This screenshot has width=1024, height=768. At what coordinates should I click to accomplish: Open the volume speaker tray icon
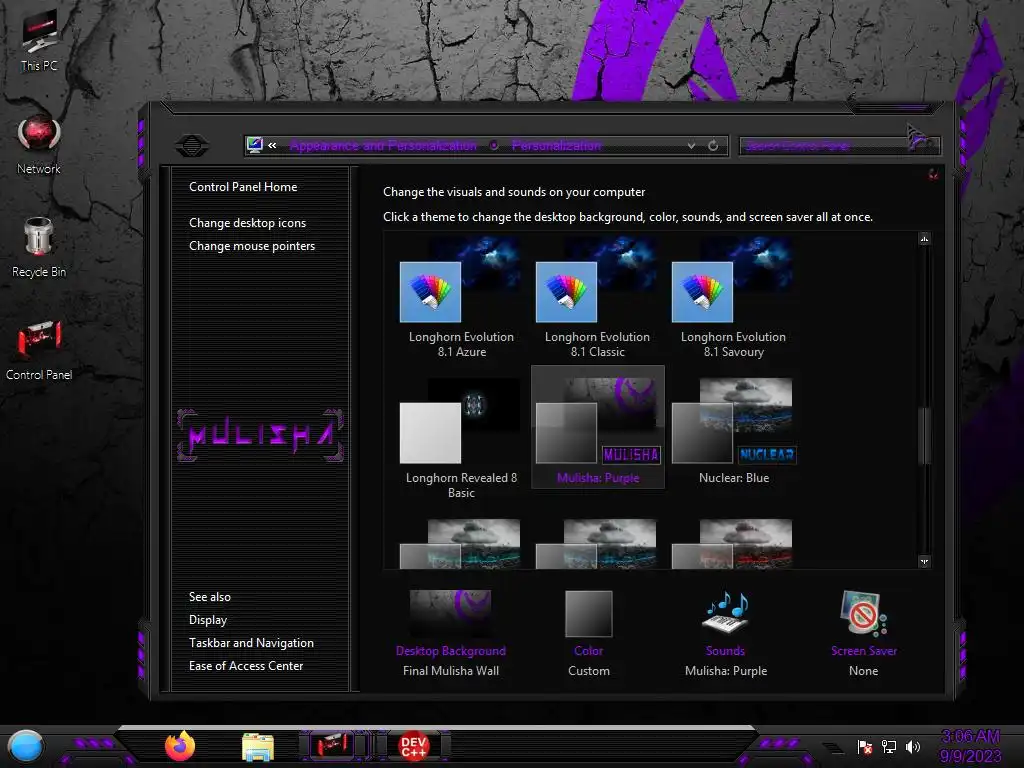(x=913, y=746)
